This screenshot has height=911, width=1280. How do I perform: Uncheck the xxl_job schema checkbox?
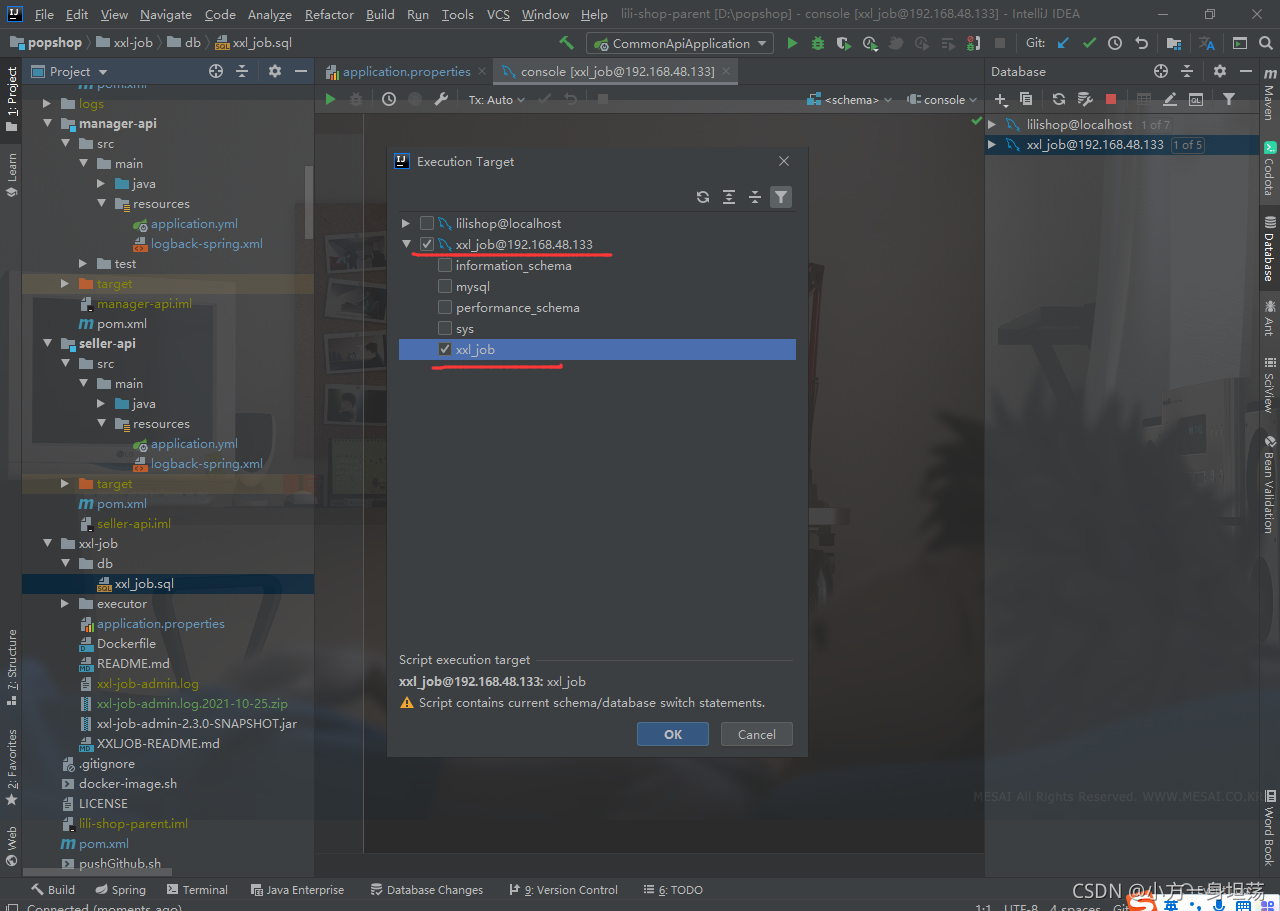coord(445,349)
